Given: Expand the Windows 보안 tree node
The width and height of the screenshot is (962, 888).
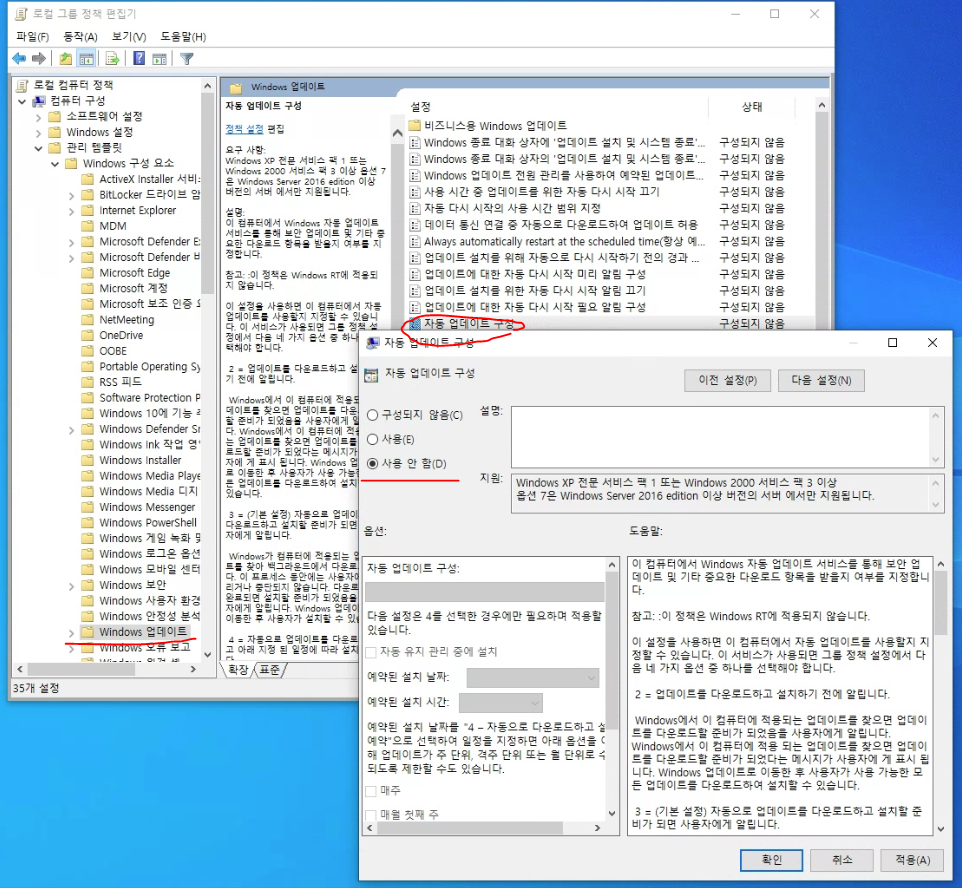Looking at the screenshot, I should (x=72, y=585).
